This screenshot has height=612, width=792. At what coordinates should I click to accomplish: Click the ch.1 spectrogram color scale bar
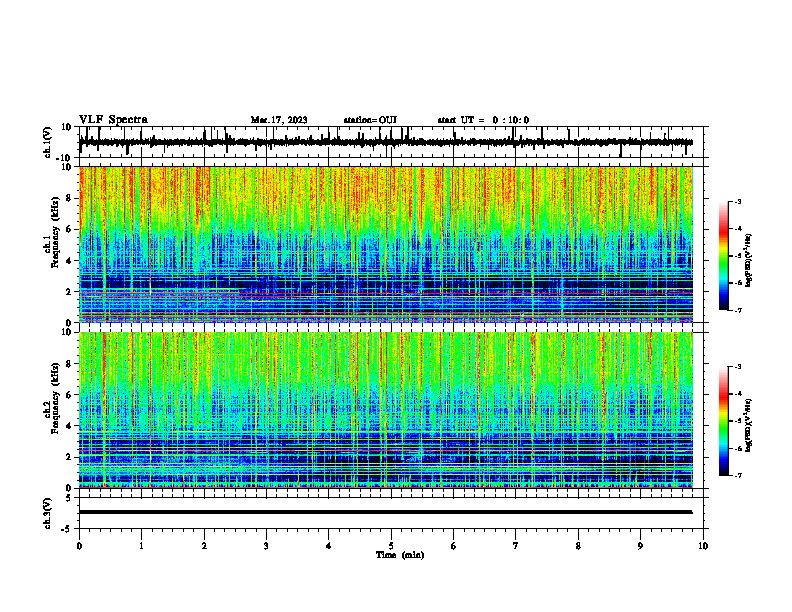click(x=724, y=256)
